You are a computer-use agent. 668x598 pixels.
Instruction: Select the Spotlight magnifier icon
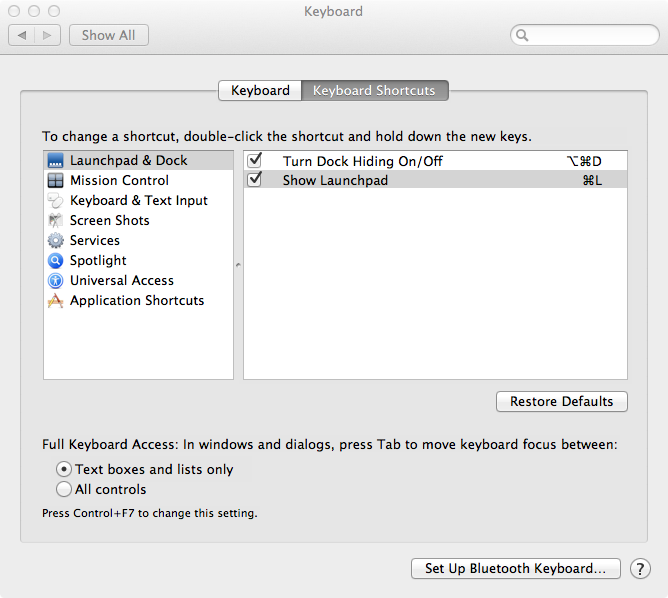[x=55, y=261]
